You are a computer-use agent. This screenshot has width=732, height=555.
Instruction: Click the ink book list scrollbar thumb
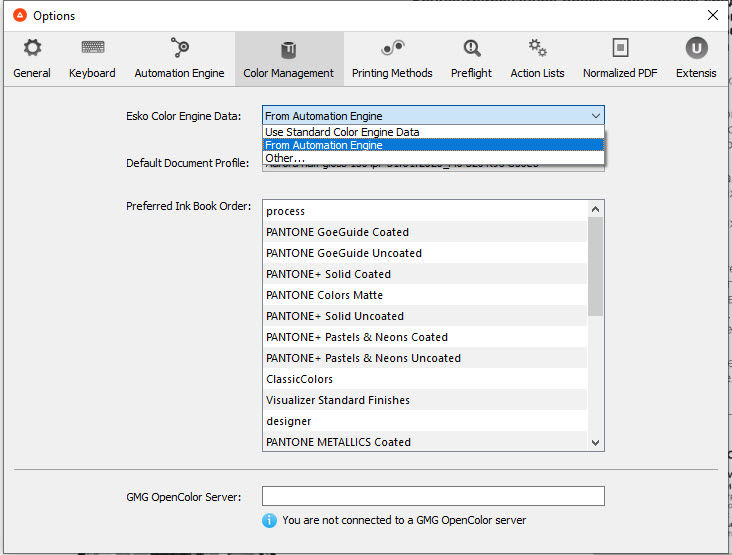pyautogui.click(x=595, y=267)
